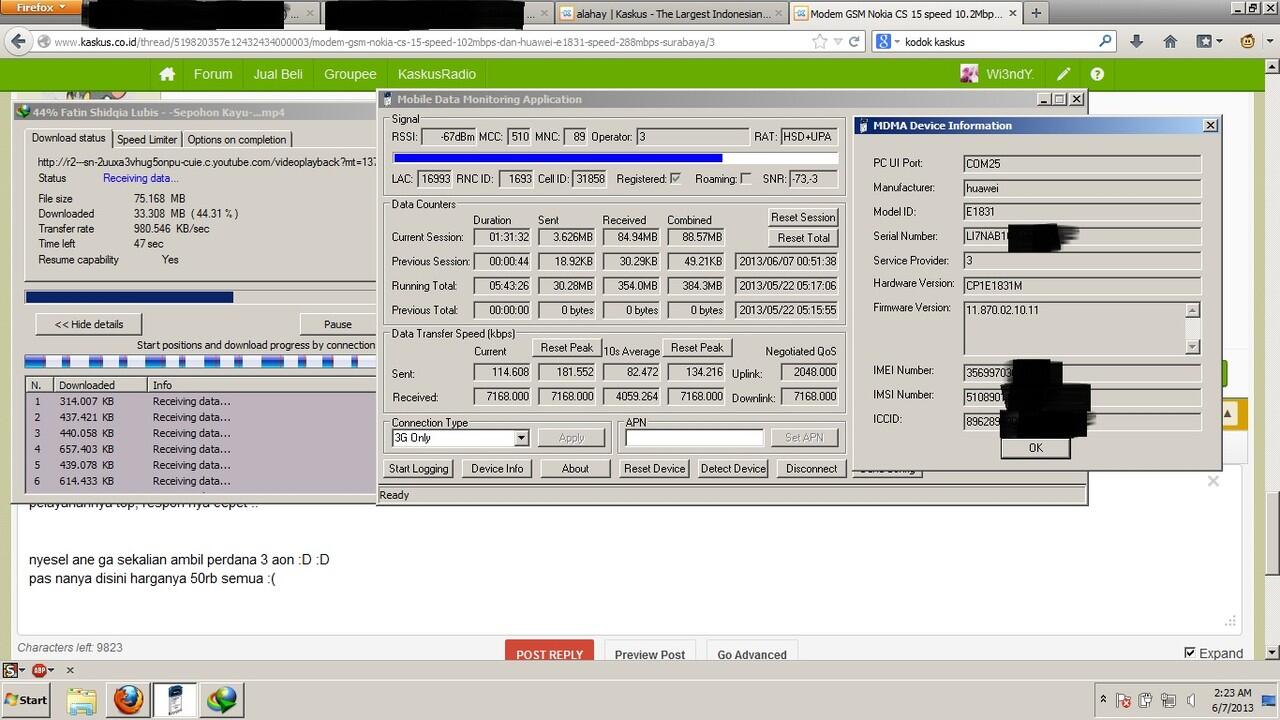Click the Wi3ndY. user avatar
Viewport: 1280px width, 720px height.
pyautogui.click(x=969, y=74)
